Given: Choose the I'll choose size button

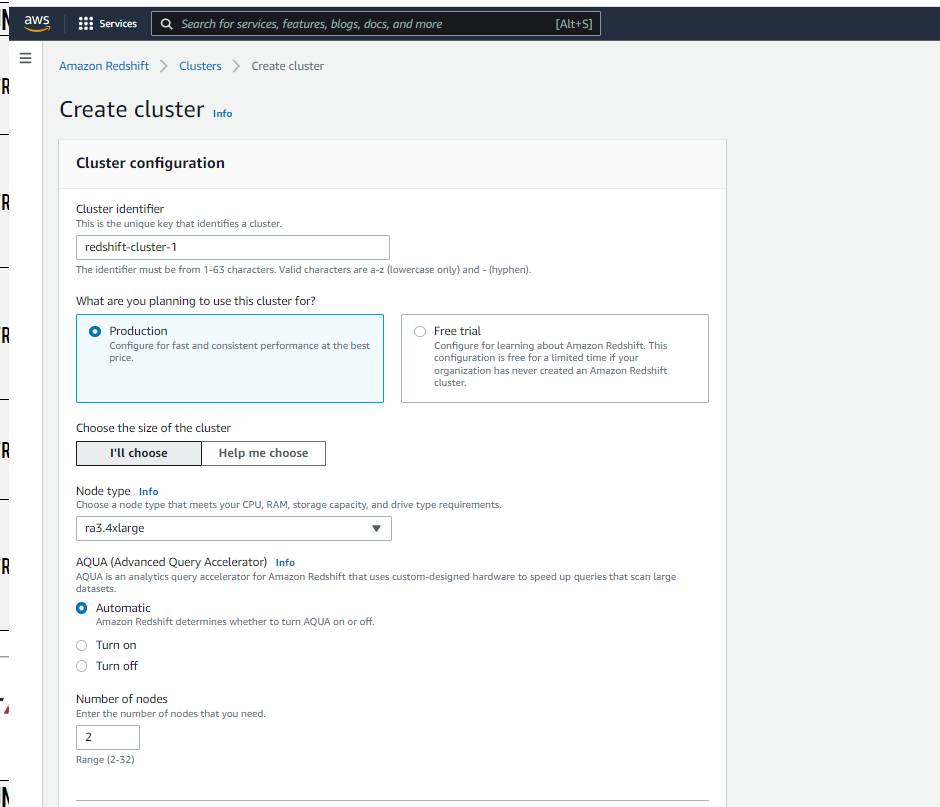Looking at the screenshot, I should tap(138, 453).
